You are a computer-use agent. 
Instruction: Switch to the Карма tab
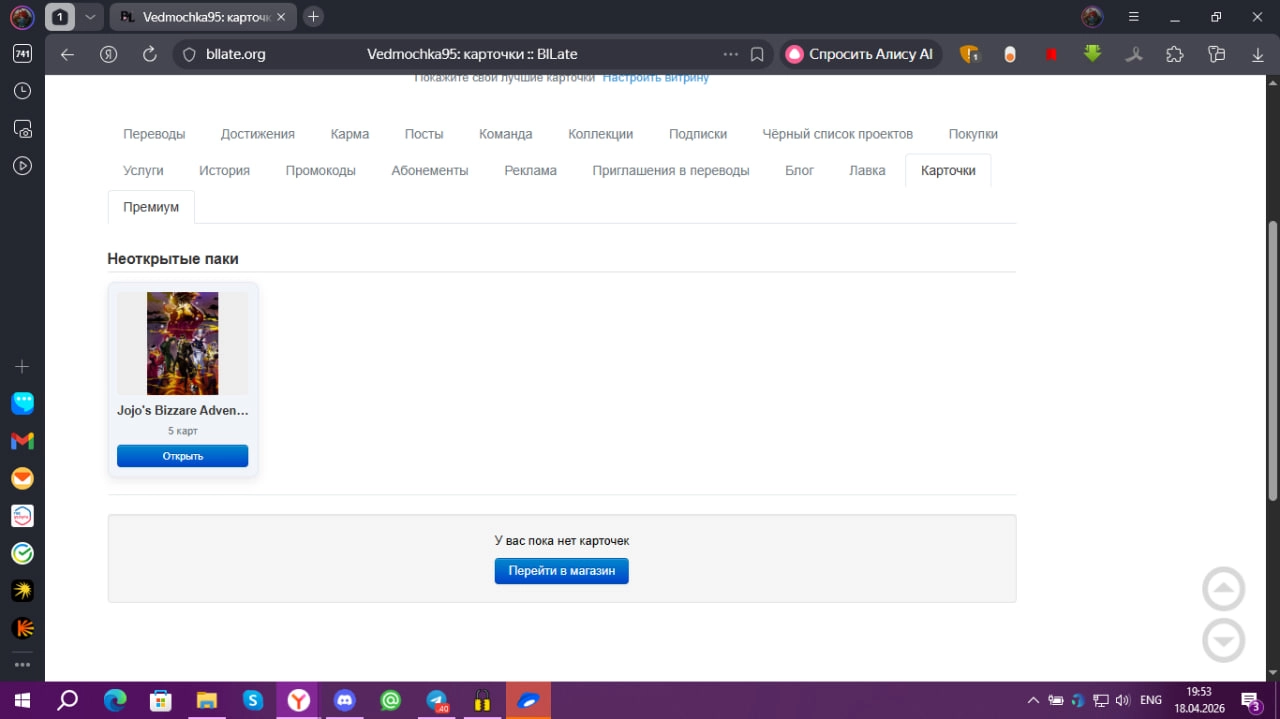pyautogui.click(x=350, y=134)
